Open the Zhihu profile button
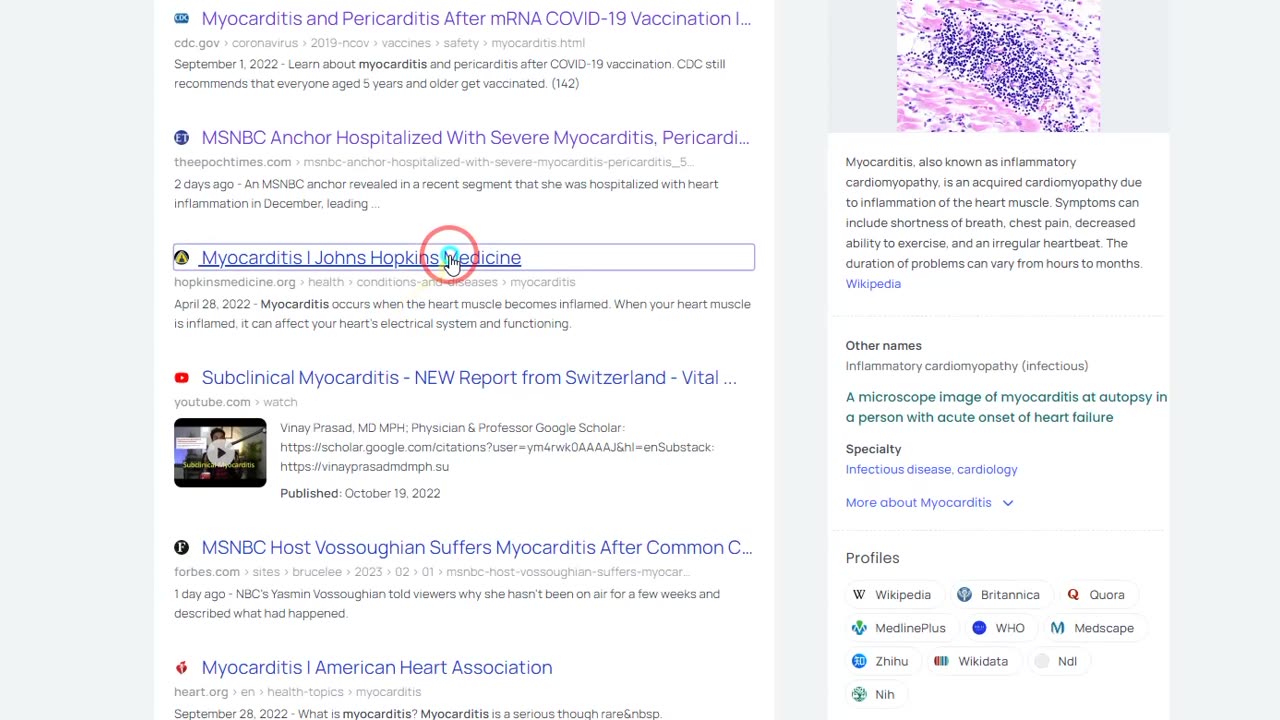Screen dimensions: 1280x720 [881, 661]
